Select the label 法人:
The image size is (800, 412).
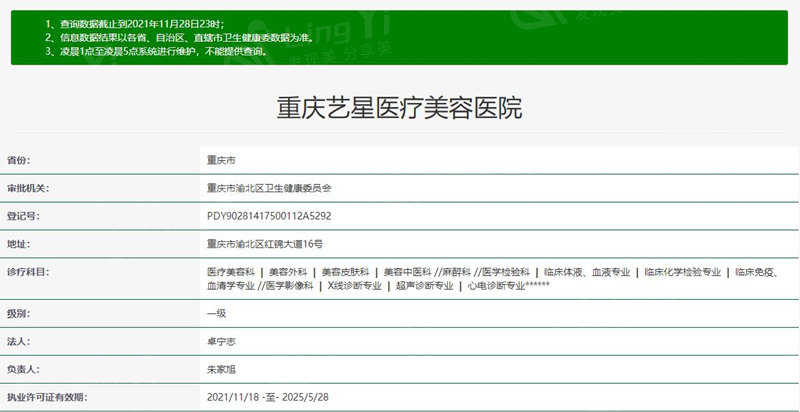coord(18,342)
